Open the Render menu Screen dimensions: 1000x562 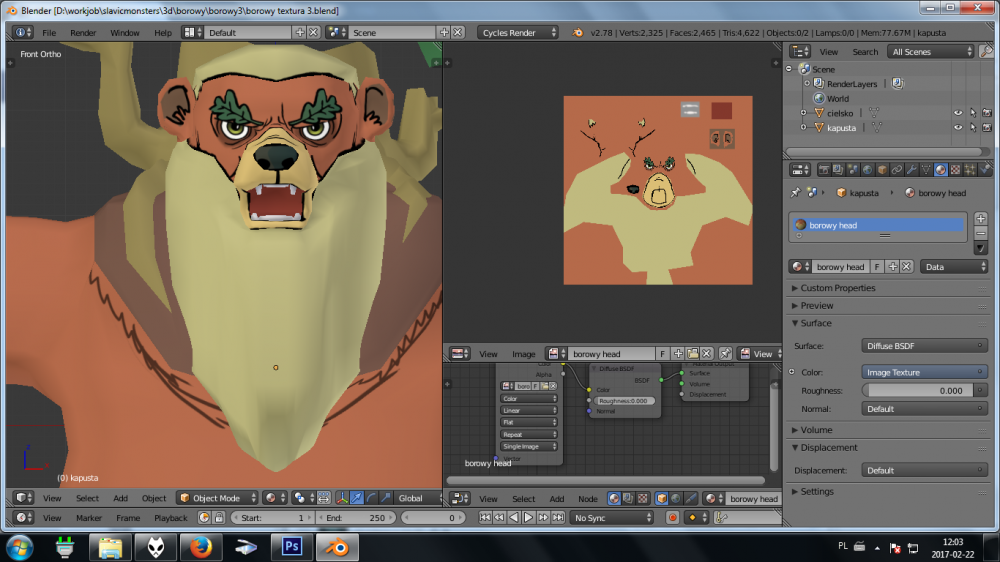[83, 33]
